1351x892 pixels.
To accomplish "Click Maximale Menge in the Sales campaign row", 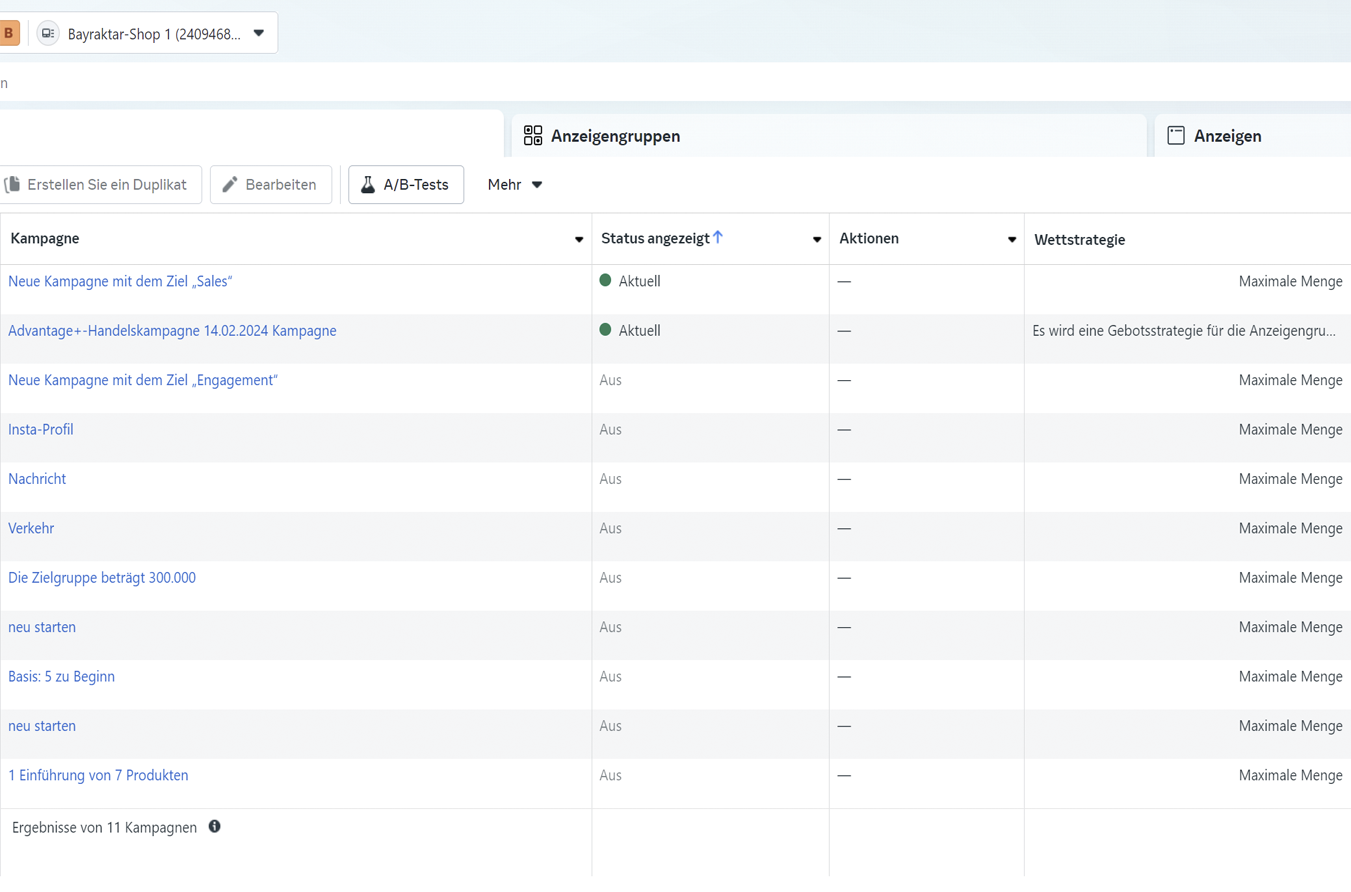I will coord(1291,282).
